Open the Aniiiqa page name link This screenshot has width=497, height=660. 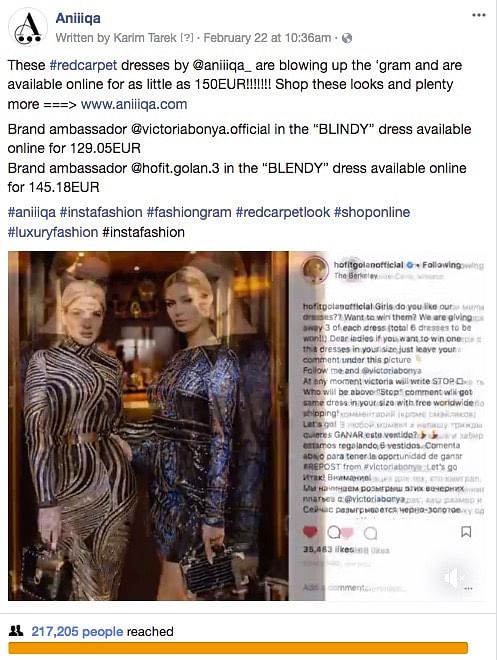[78, 18]
